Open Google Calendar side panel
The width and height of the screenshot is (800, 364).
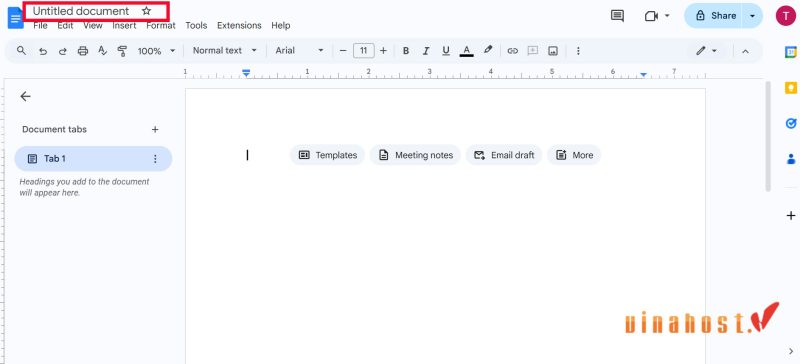pos(791,52)
